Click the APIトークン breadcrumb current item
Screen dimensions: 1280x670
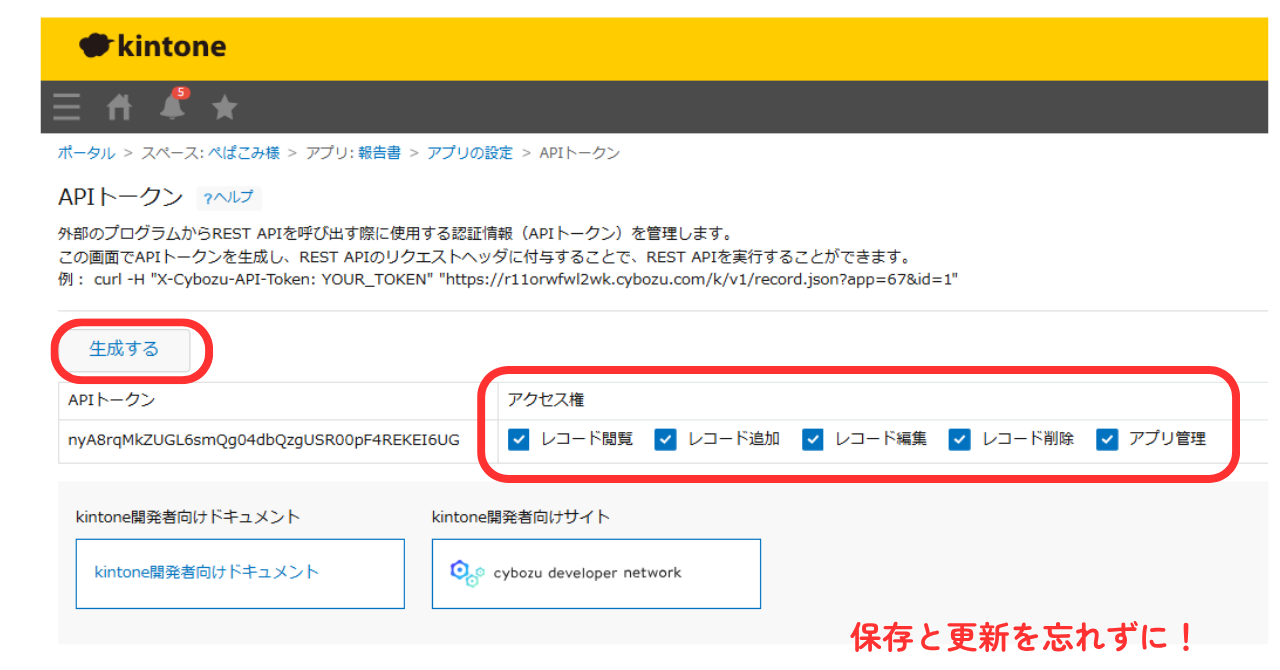point(580,153)
